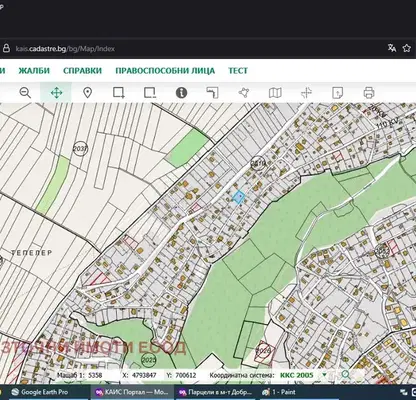The width and height of the screenshot is (416, 400).
Task: Select the measure angle/distance tool
Action: click(x=212, y=93)
